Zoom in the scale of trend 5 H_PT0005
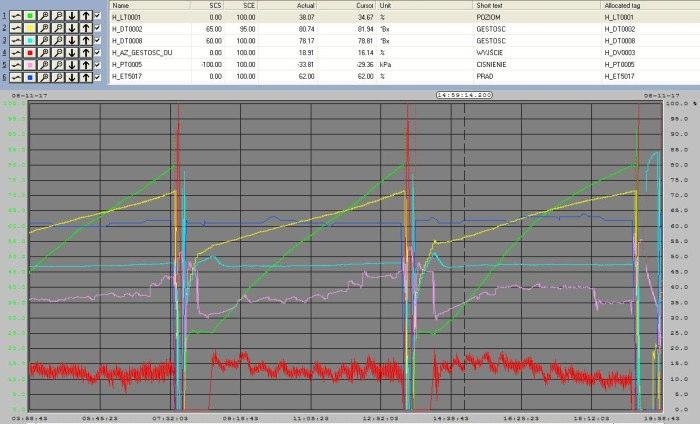The width and height of the screenshot is (700, 424). [44, 65]
